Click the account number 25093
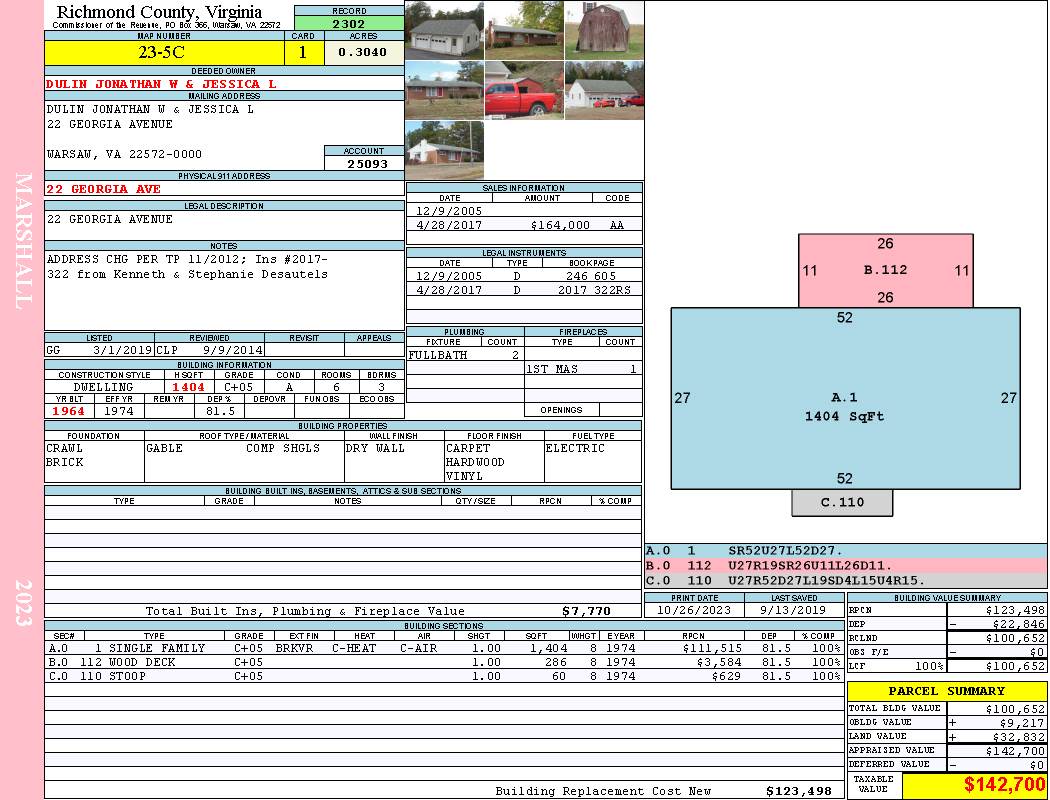This screenshot has width=1050, height=800. [366, 163]
